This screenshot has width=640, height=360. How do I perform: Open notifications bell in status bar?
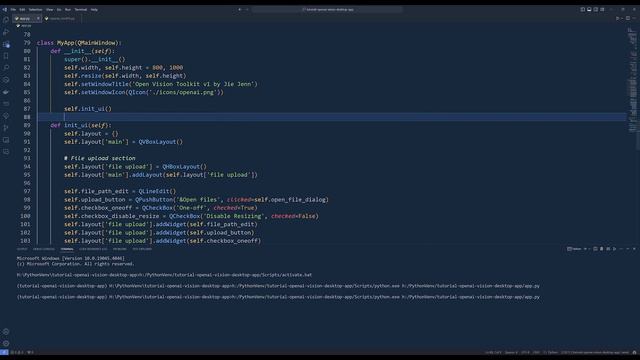pos(634,352)
